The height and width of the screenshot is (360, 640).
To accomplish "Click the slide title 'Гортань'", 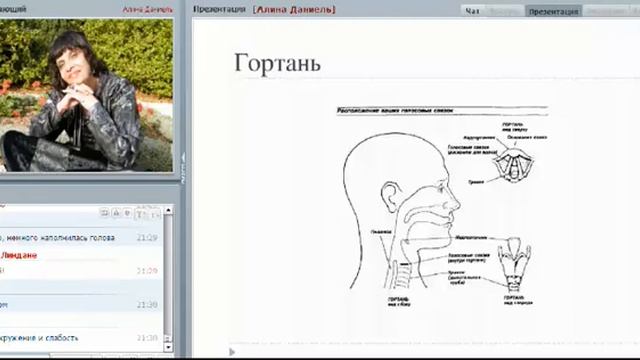I will [x=278, y=63].
